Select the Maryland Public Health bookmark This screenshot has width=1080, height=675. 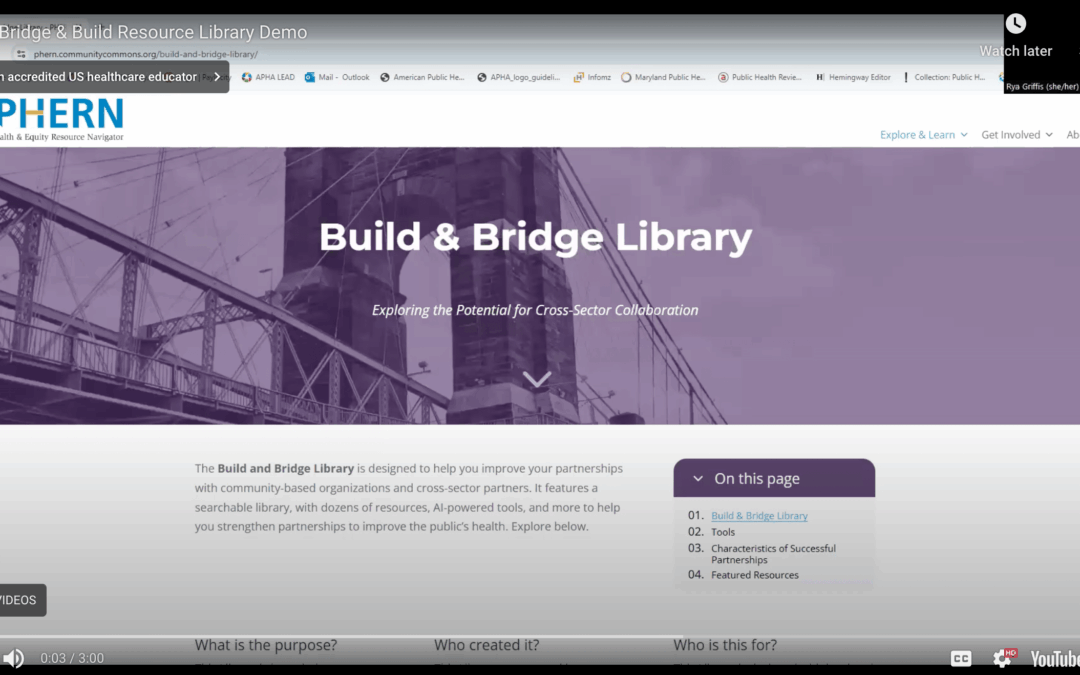(663, 77)
